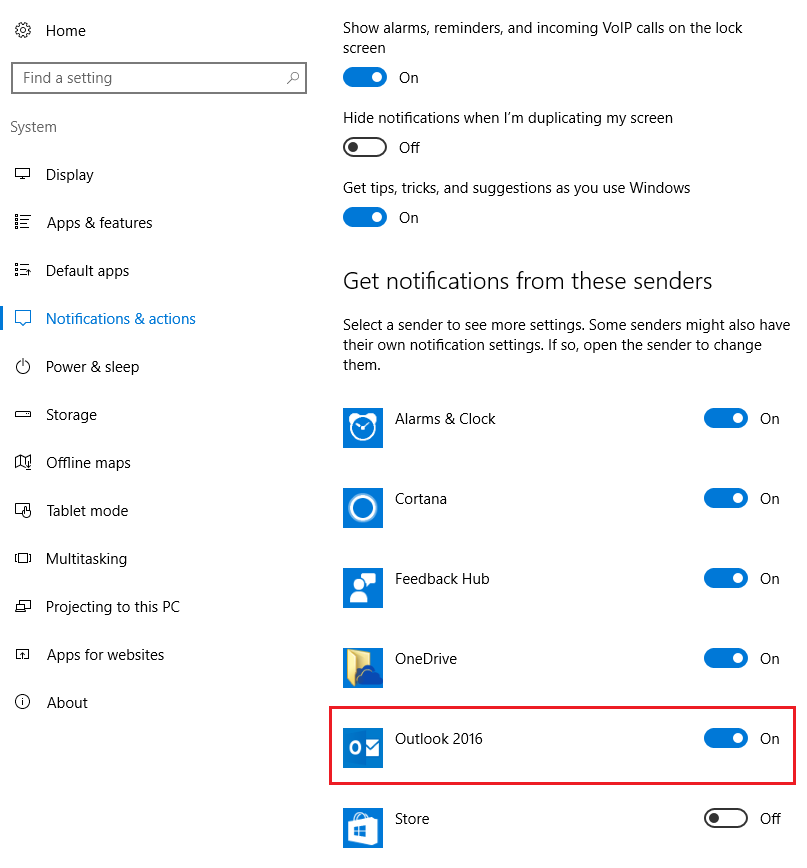Open Apps & features page
The height and width of the screenshot is (868, 807).
click(99, 223)
